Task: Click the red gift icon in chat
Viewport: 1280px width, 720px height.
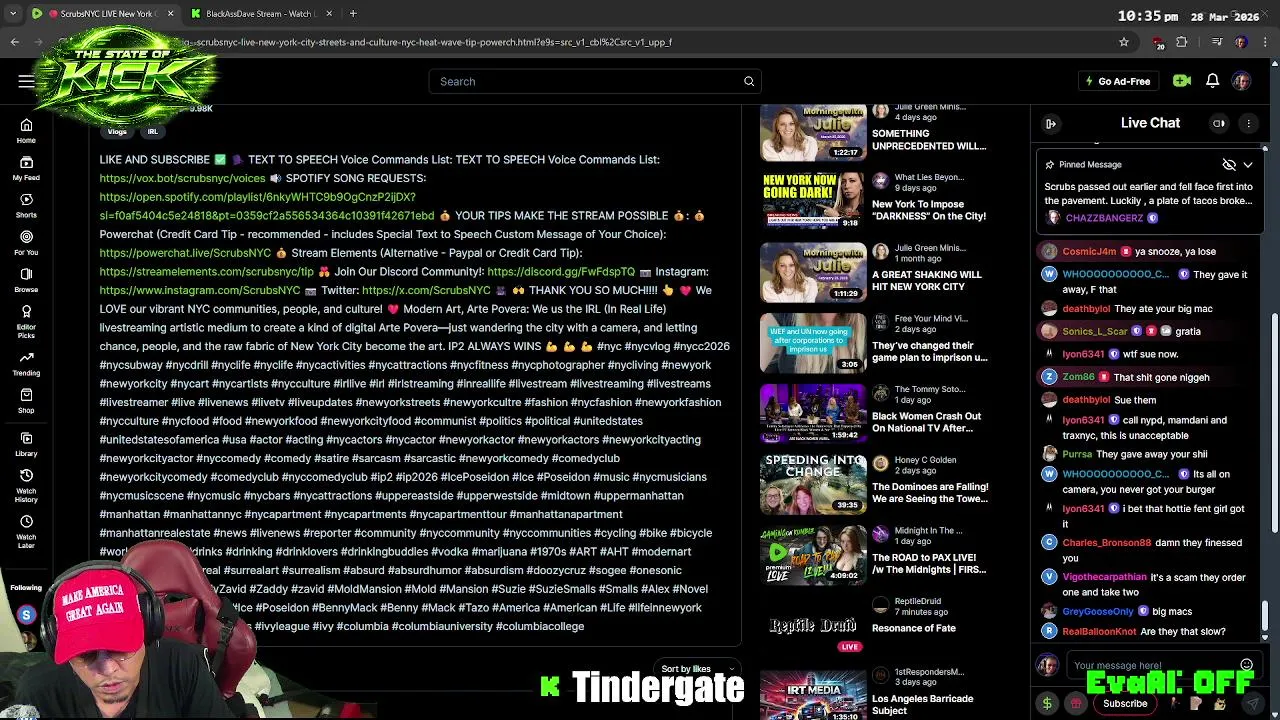Action: (1076, 704)
